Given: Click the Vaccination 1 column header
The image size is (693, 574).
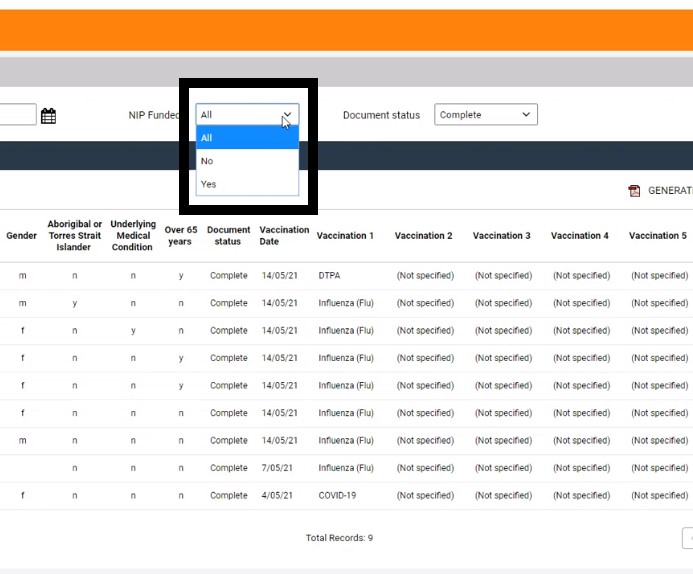Looking at the screenshot, I should coord(345,236).
